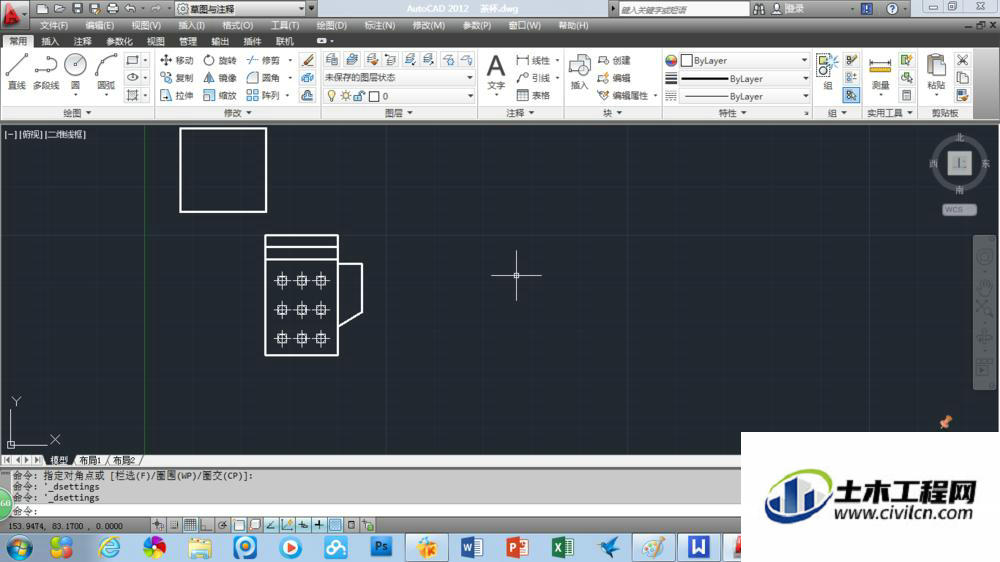Image resolution: width=1000 pixels, height=562 pixels.
Task: Switch to the 参数化 ribbon tab
Action: 119,41
